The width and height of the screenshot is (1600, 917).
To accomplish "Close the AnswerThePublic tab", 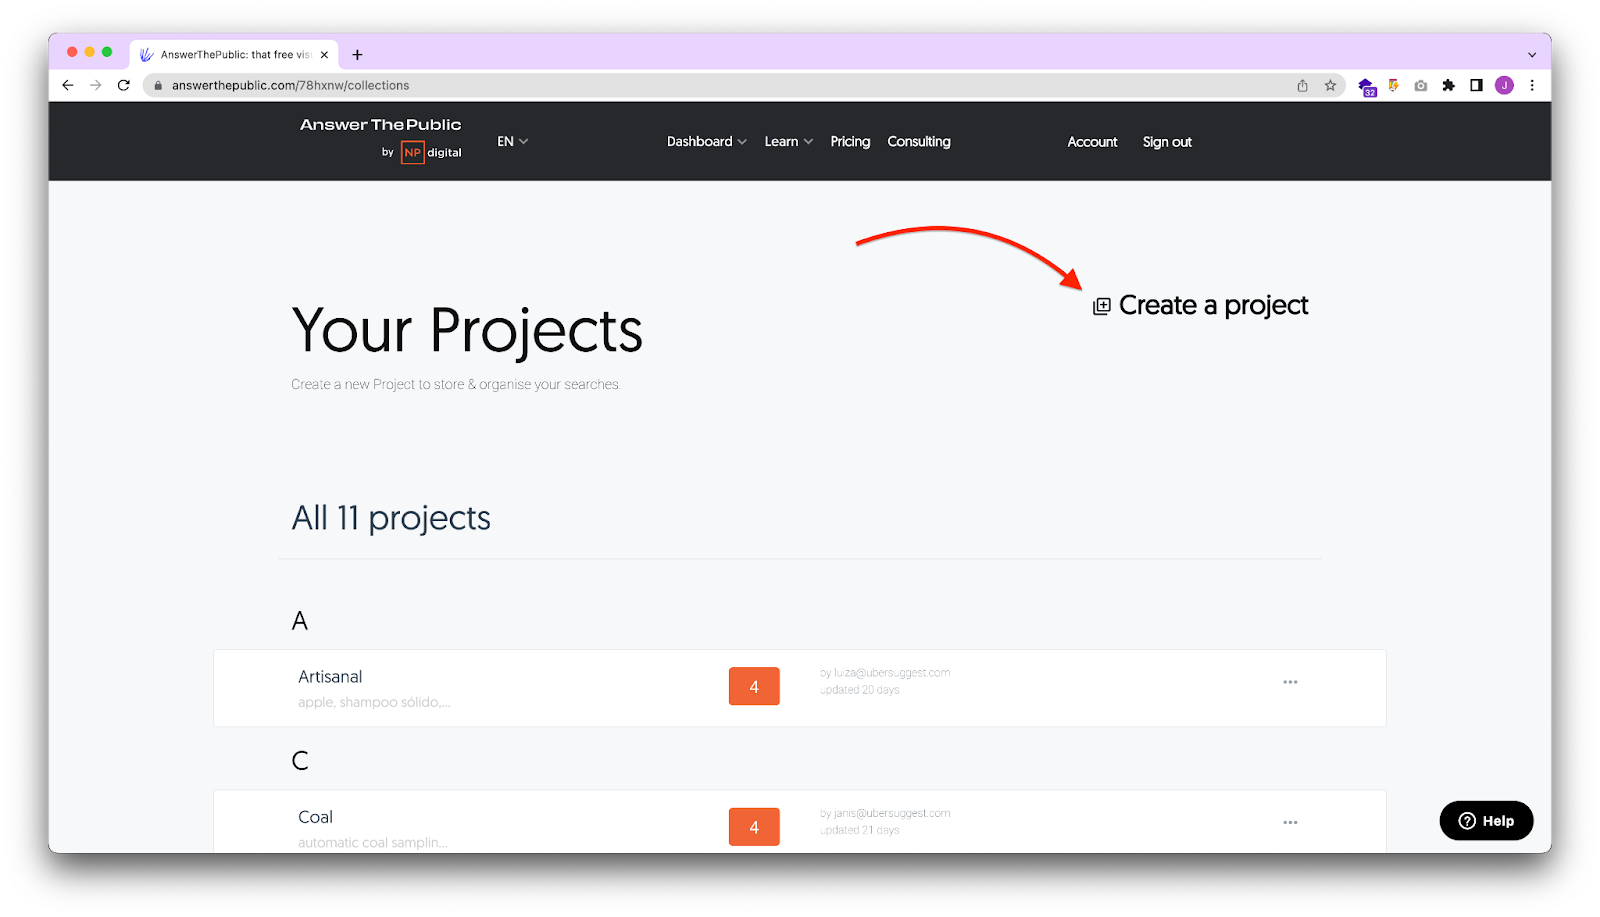I will (x=324, y=55).
